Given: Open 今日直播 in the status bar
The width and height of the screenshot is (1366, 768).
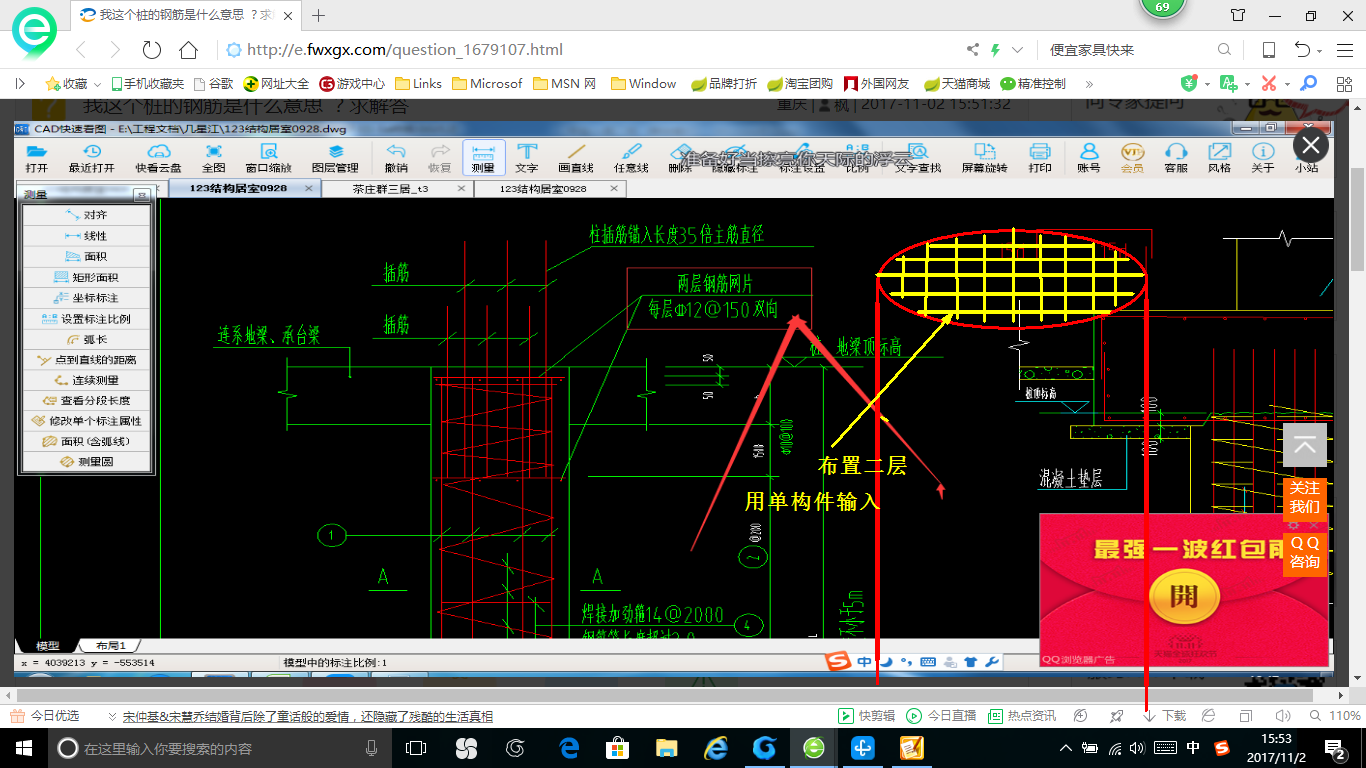Looking at the screenshot, I should [x=941, y=716].
